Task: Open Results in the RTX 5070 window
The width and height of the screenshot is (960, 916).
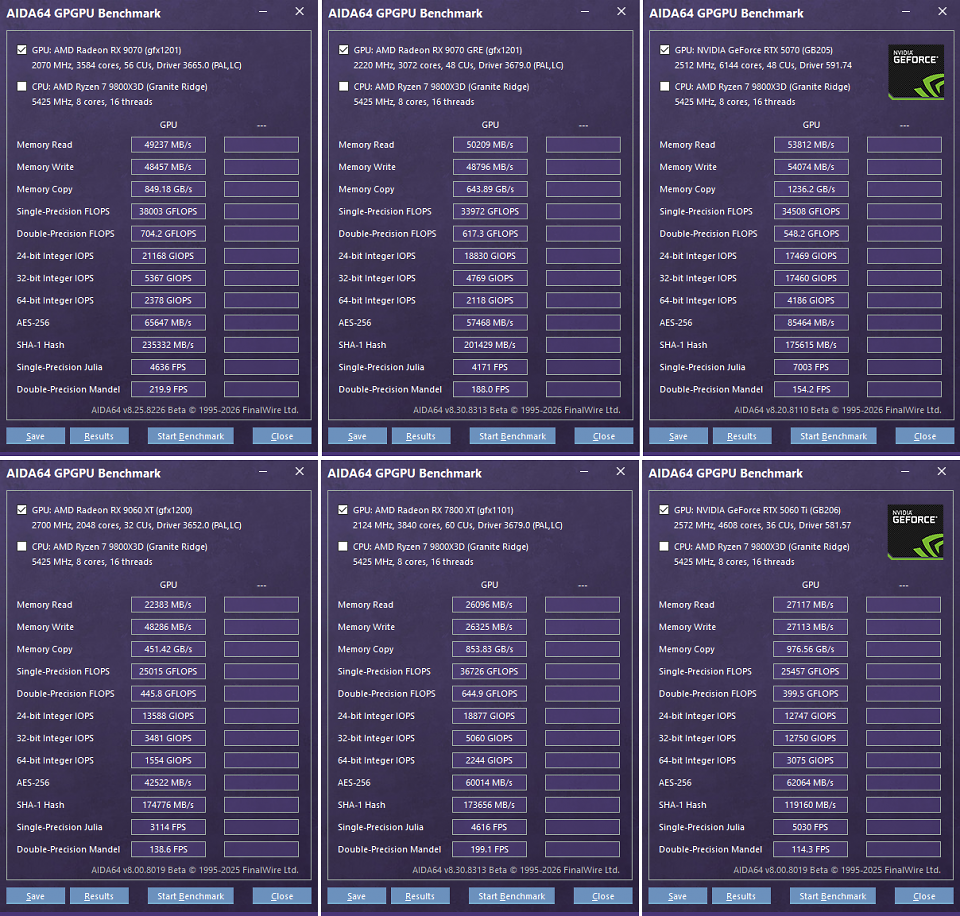Action: point(741,436)
